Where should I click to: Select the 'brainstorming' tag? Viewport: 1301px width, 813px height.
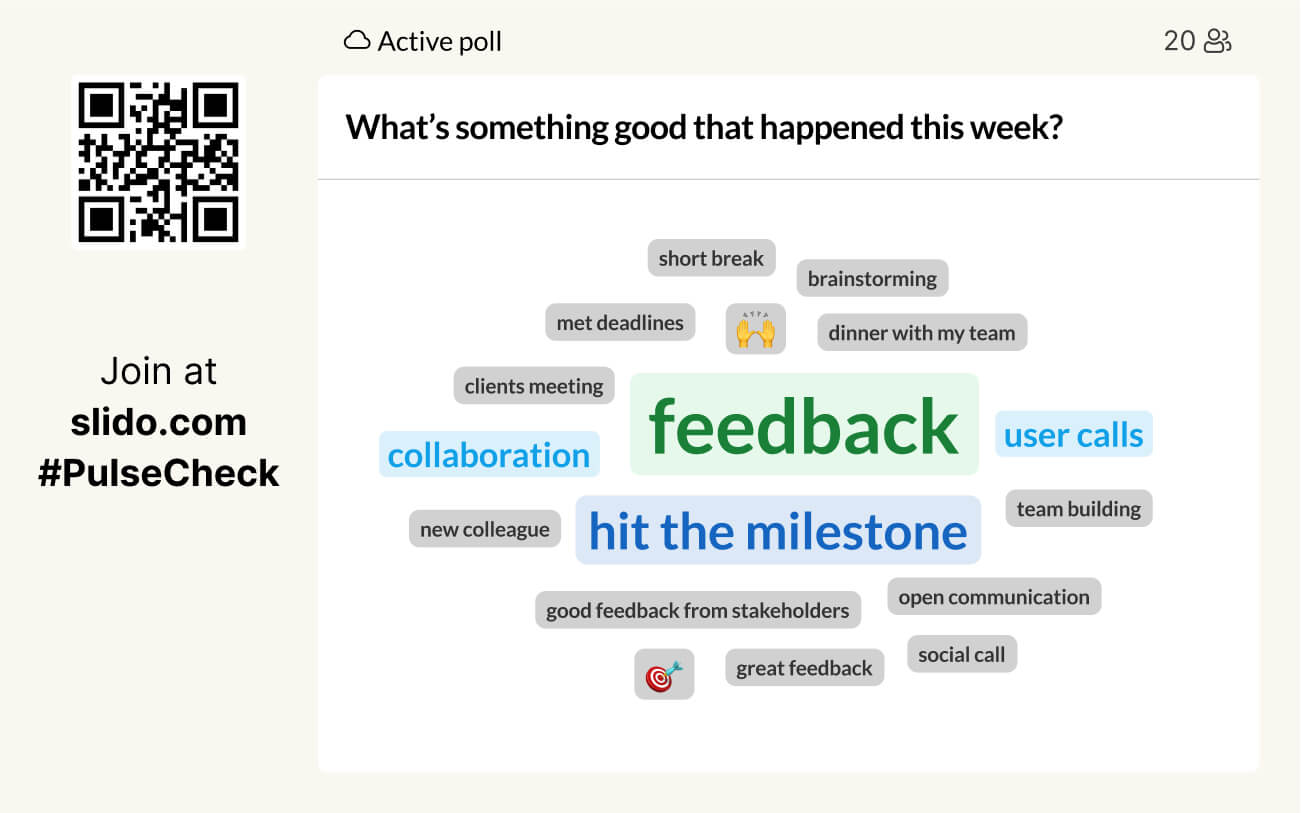pos(872,278)
